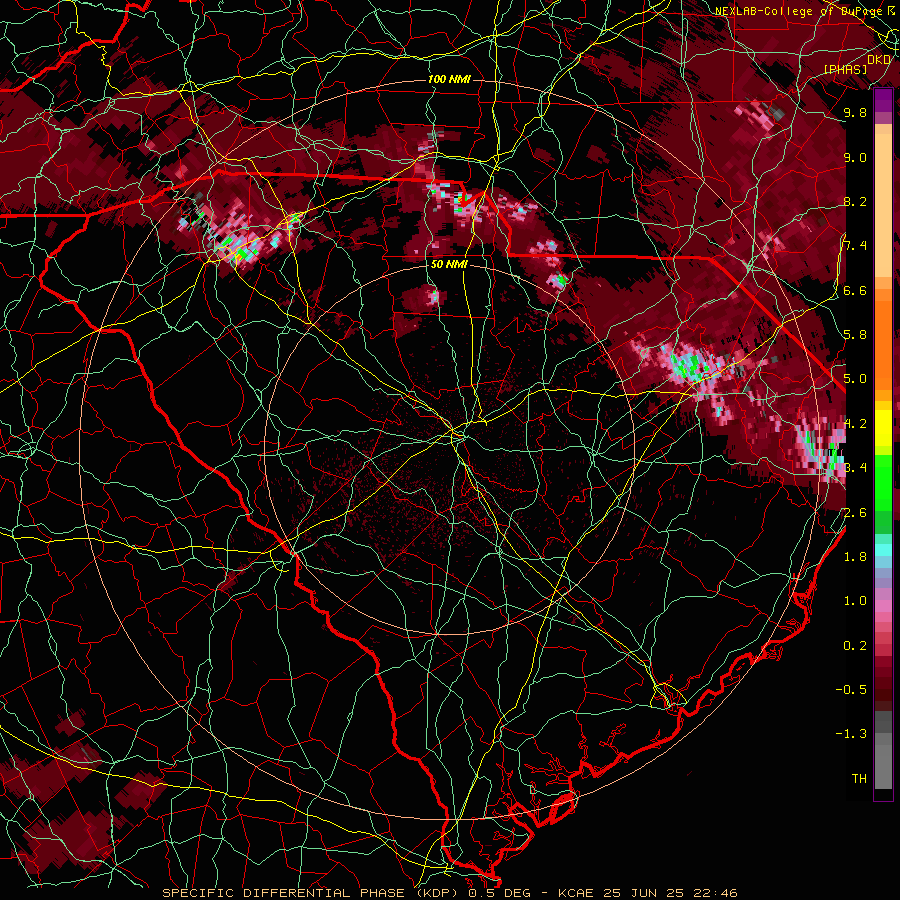This screenshot has width=900, height=900.
Task: Click the 5.0 scale value
Action: pos(855,379)
